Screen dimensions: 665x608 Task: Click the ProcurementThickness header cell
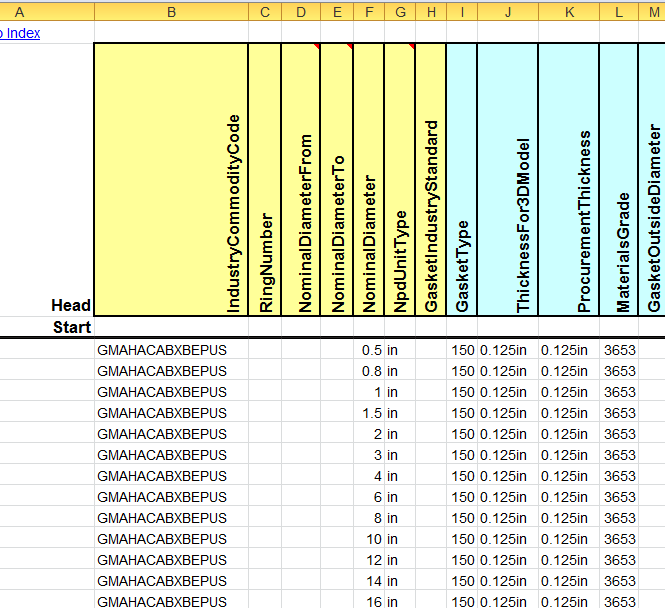pyautogui.click(x=569, y=179)
